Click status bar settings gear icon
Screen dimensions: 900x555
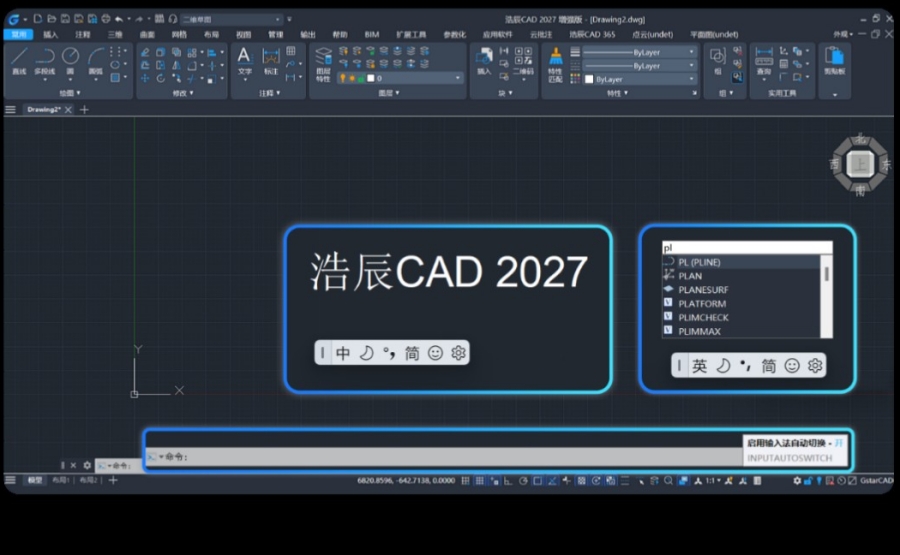point(797,480)
